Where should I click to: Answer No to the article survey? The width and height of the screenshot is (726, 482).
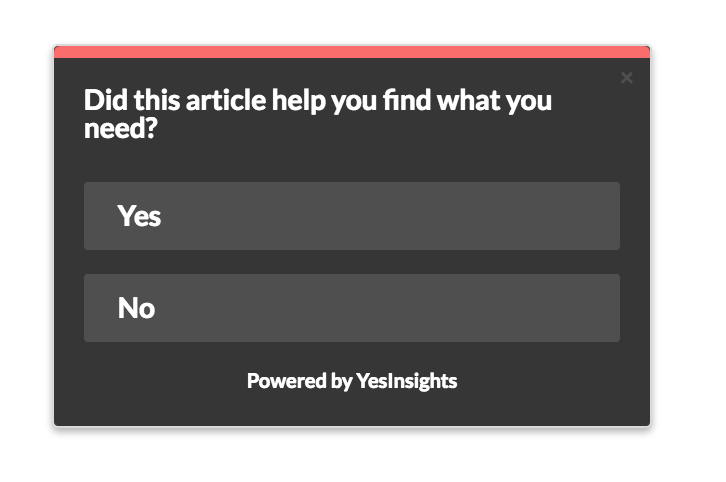point(351,308)
